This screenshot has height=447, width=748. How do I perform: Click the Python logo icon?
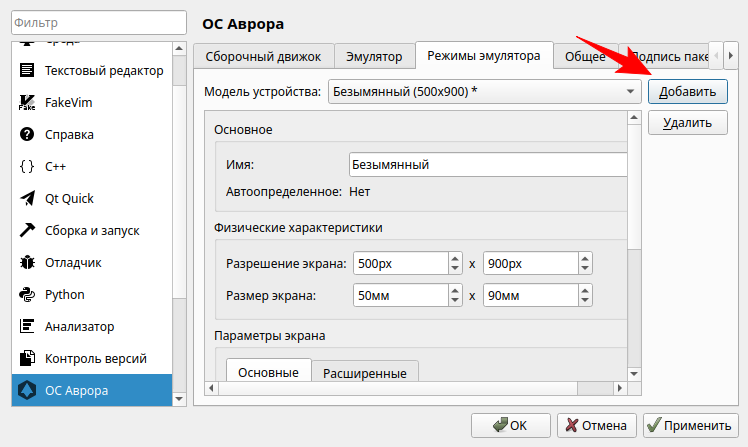27,294
